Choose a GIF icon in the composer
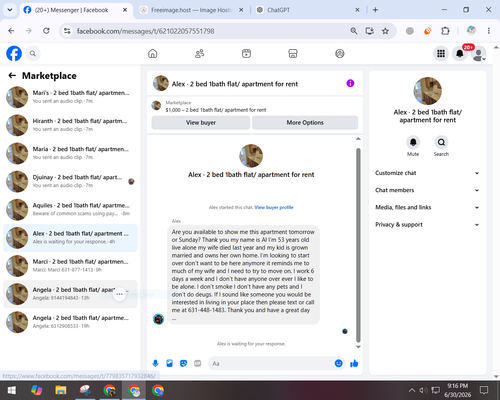This screenshot has height=400, width=500. click(198, 363)
